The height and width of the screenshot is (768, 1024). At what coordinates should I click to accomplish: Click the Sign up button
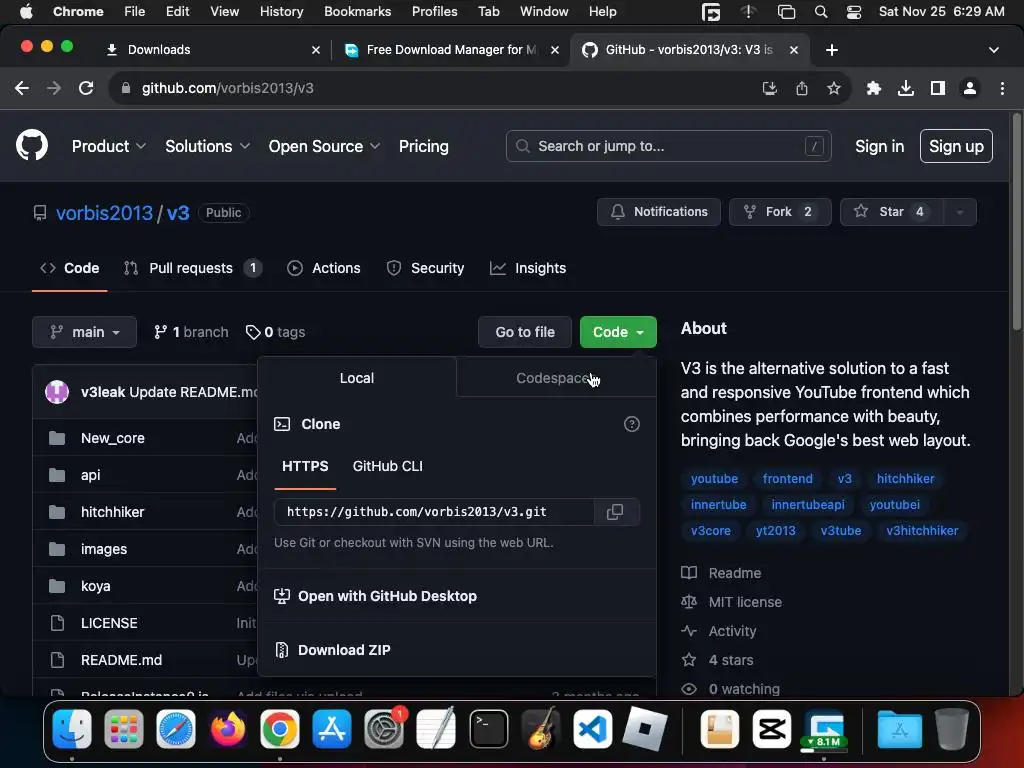(x=956, y=146)
